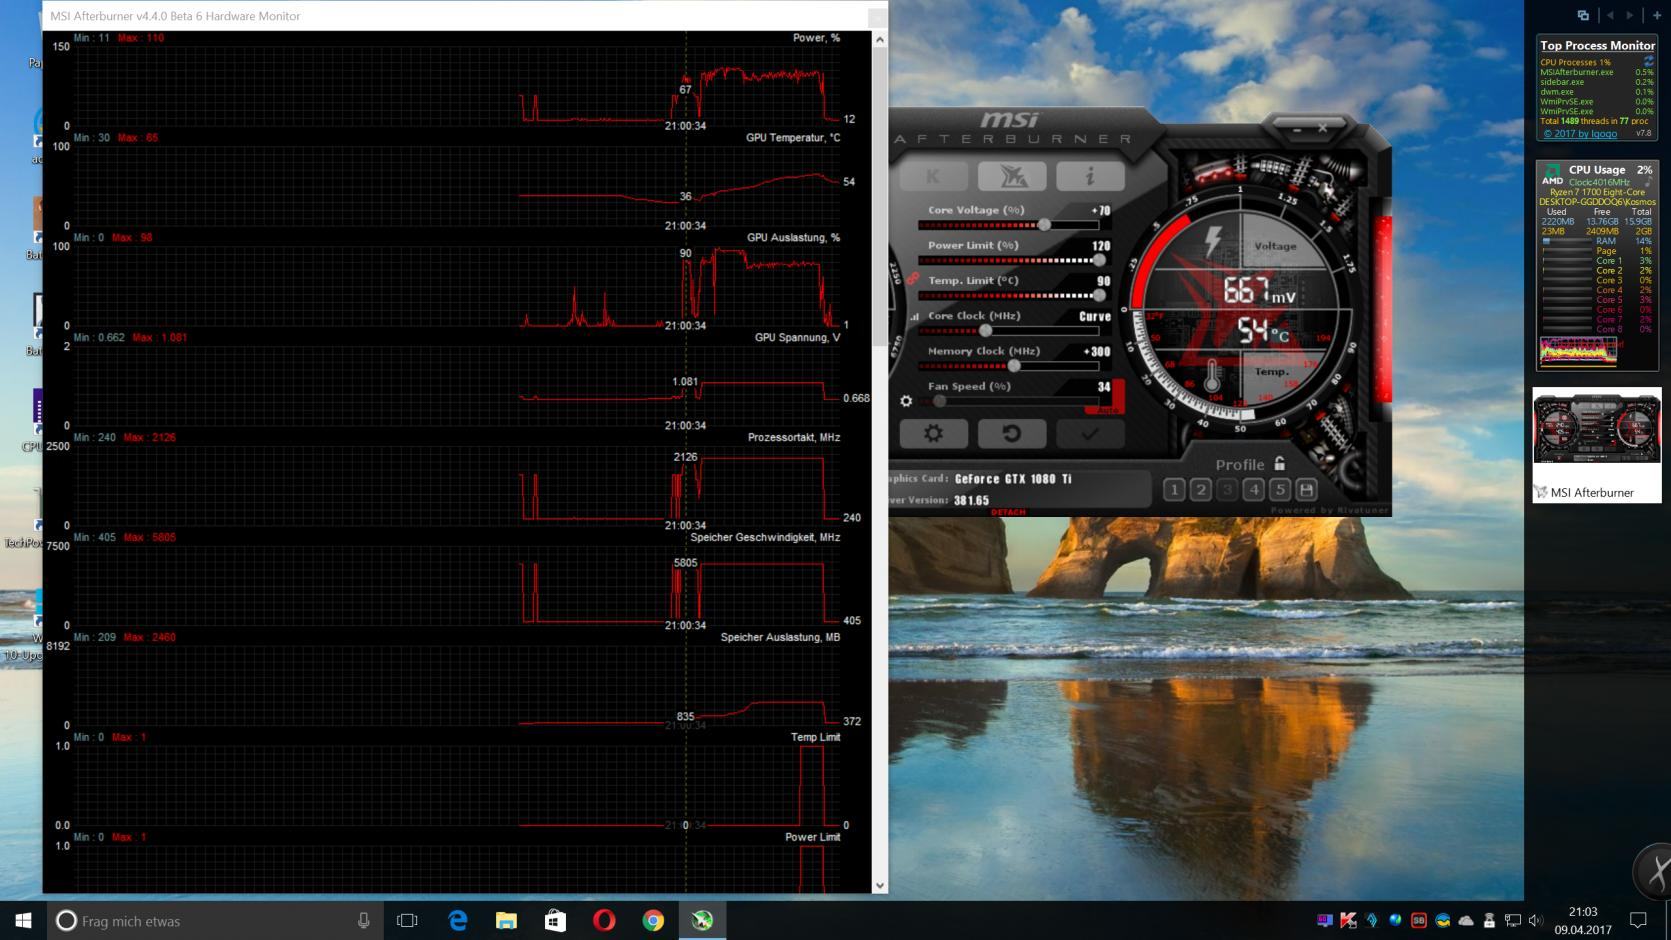The height and width of the screenshot is (940, 1671).
Task: Click the hardware monitor scrollbar up arrow
Action: pos(880,40)
